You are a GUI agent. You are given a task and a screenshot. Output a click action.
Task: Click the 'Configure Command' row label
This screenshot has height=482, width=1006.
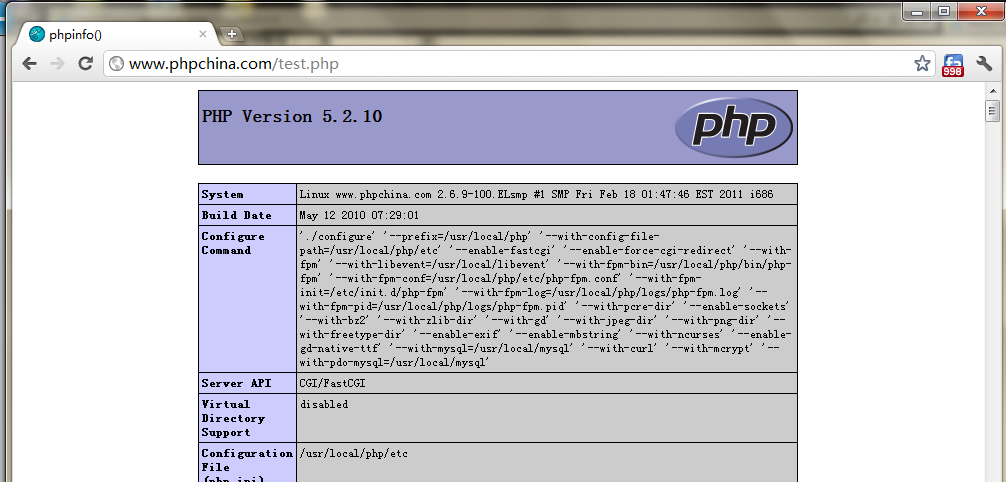click(x=233, y=243)
